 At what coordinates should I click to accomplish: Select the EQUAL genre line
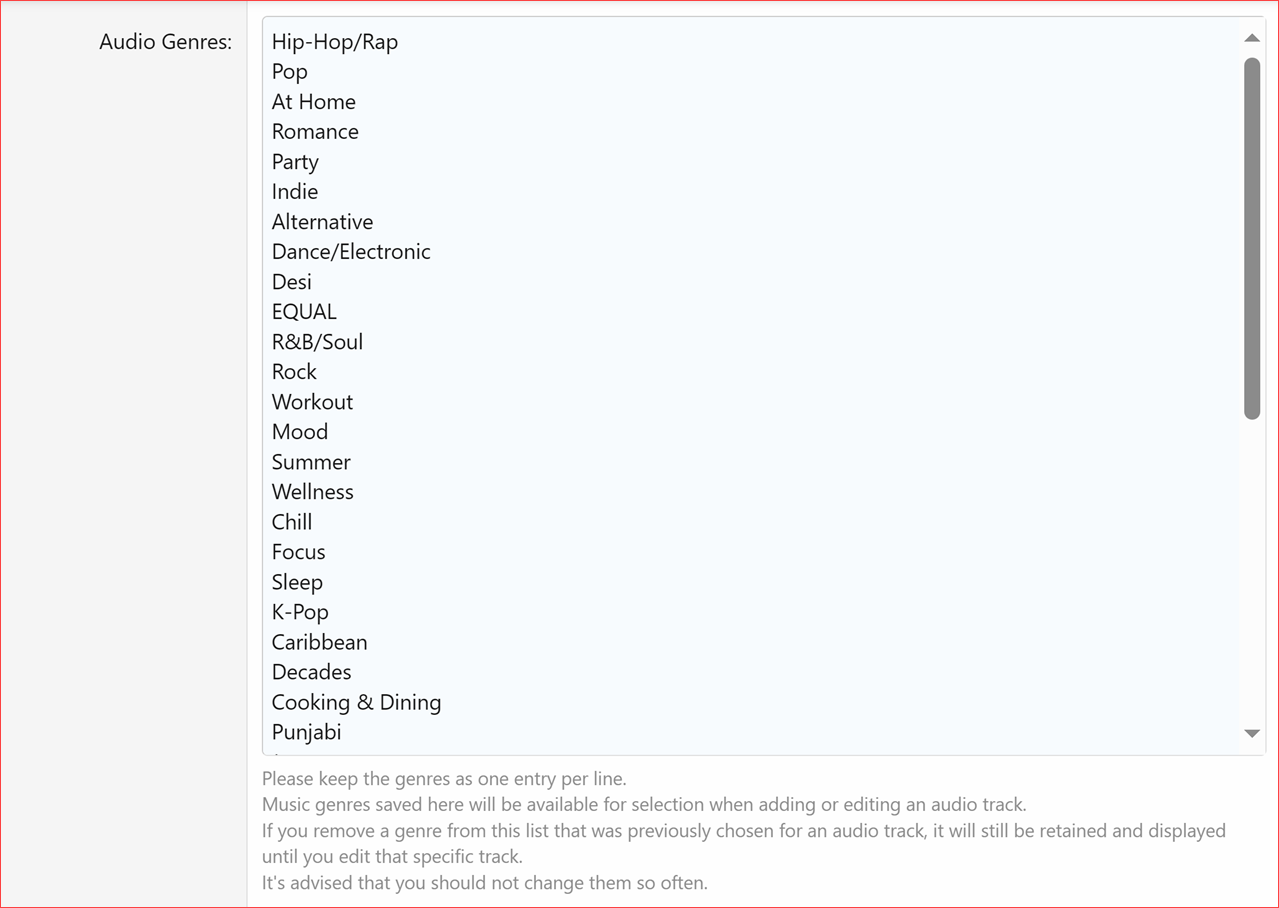(303, 311)
